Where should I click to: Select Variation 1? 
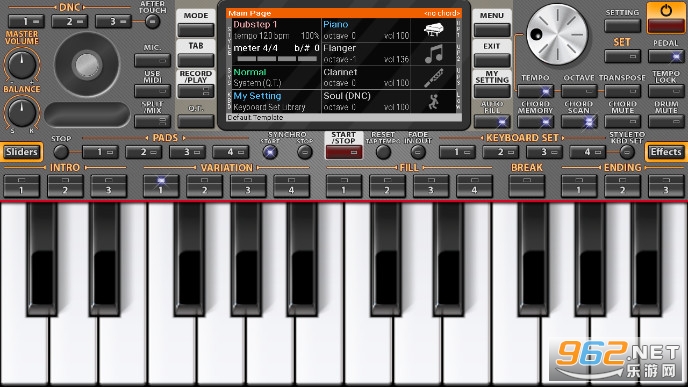161,186
